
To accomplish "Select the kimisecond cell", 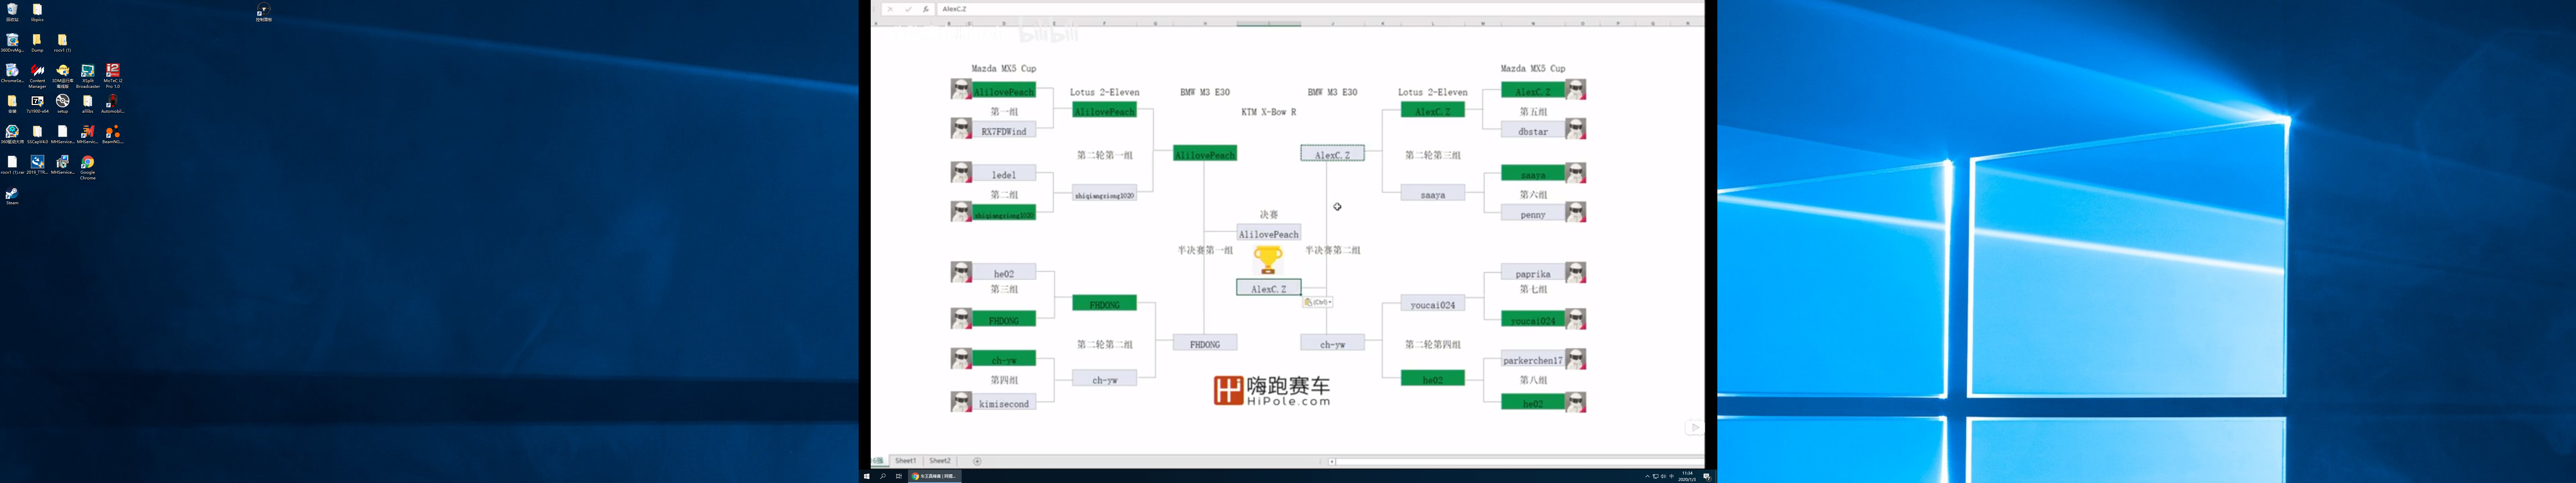I will [x=1004, y=403].
